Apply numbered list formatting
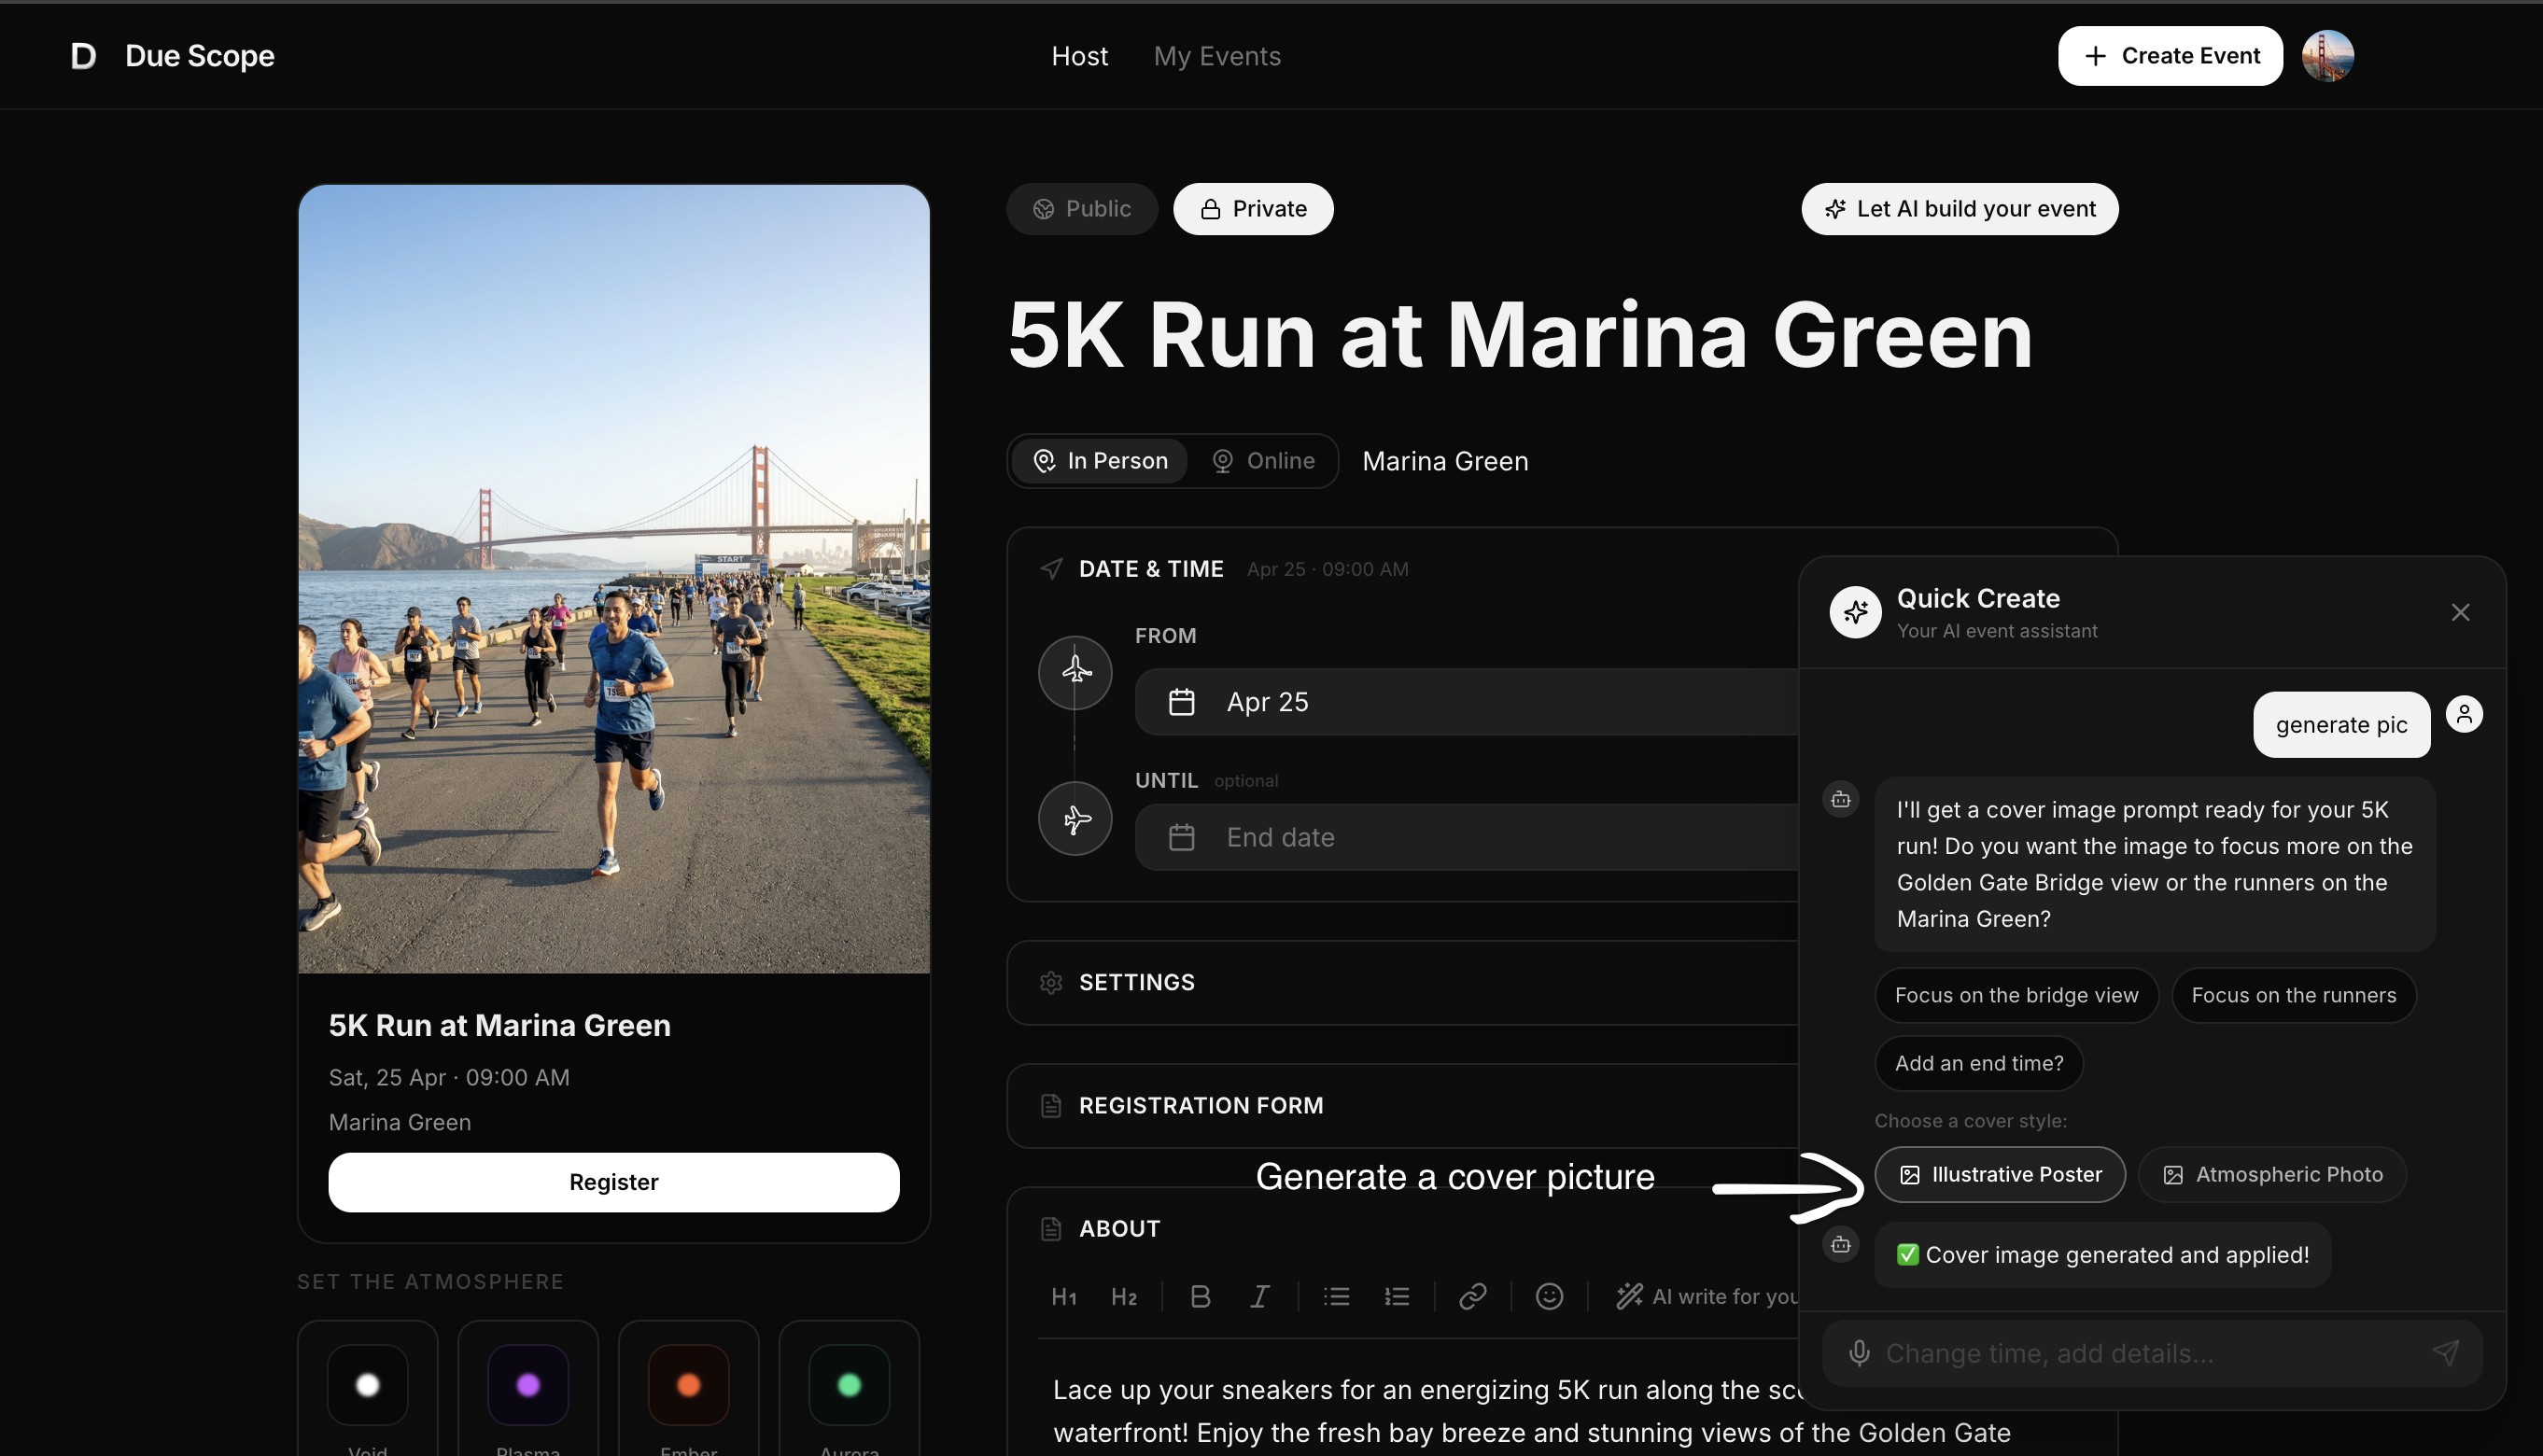 tap(1397, 1297)
